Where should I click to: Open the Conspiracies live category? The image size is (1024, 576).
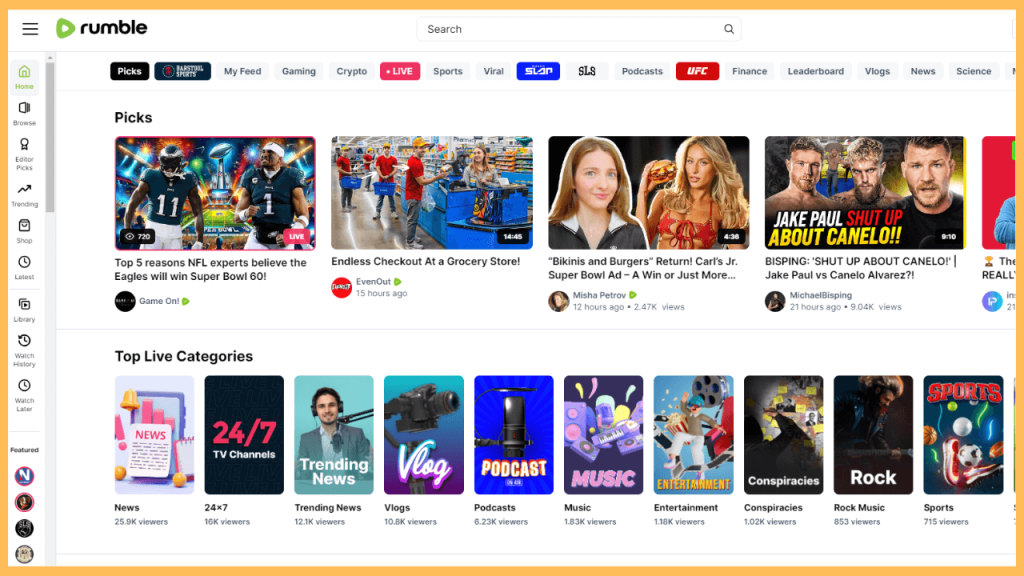783,434
